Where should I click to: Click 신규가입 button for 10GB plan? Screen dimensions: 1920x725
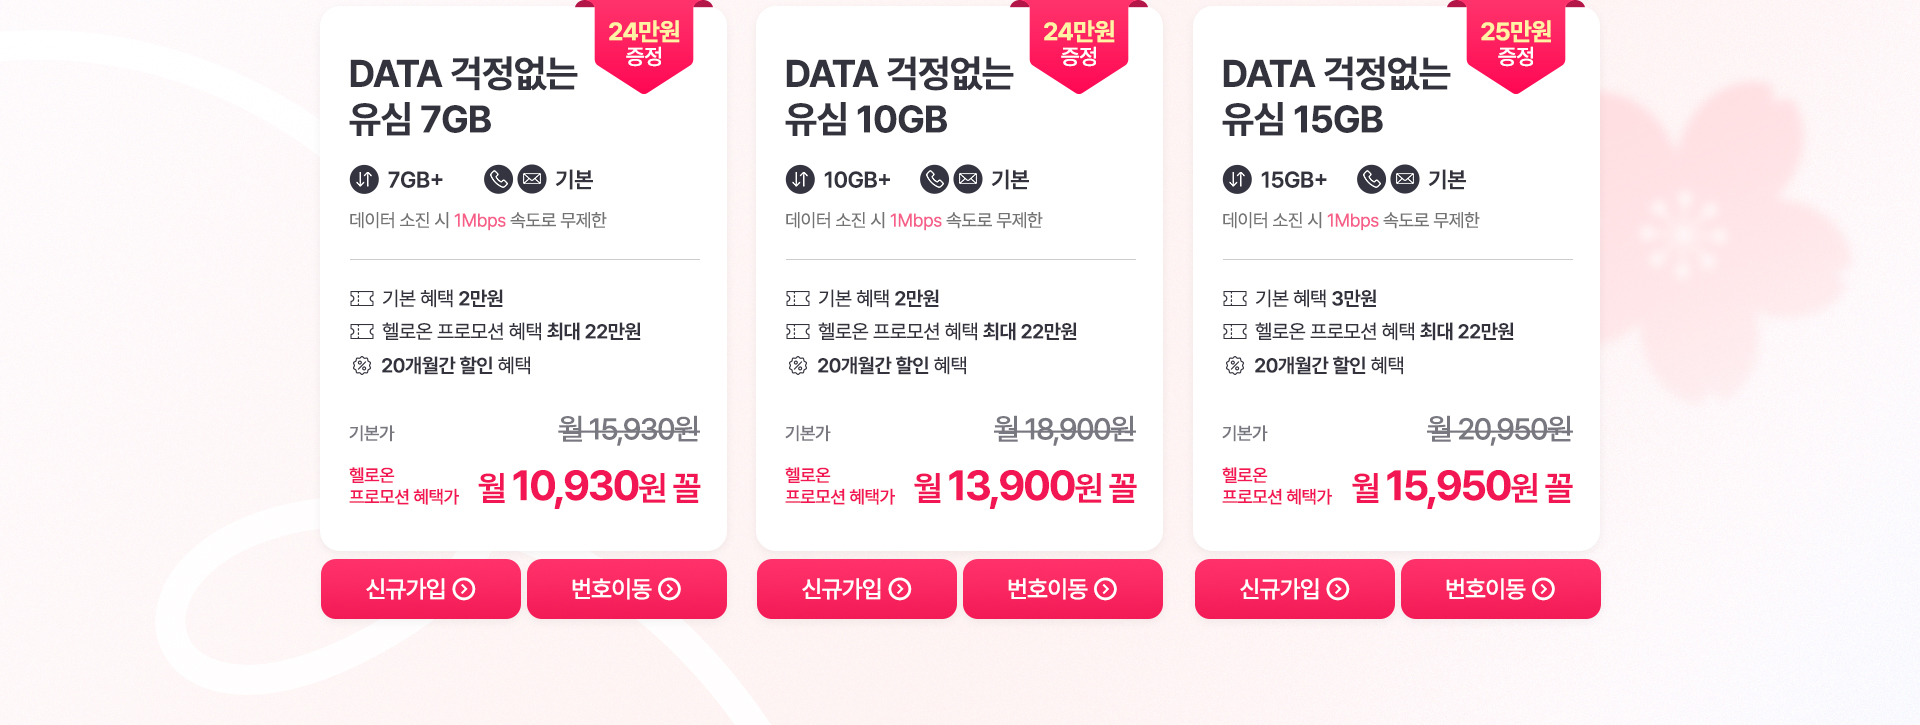coord(857,589)
